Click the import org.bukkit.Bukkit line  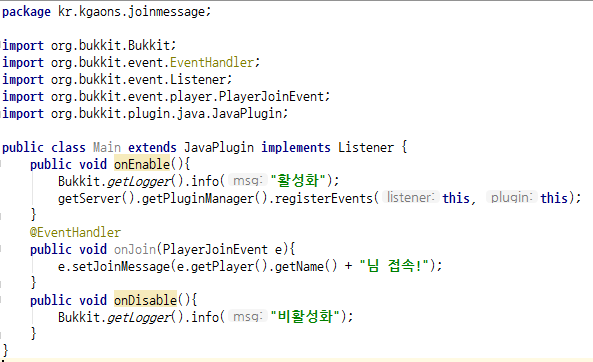(89, 46)
